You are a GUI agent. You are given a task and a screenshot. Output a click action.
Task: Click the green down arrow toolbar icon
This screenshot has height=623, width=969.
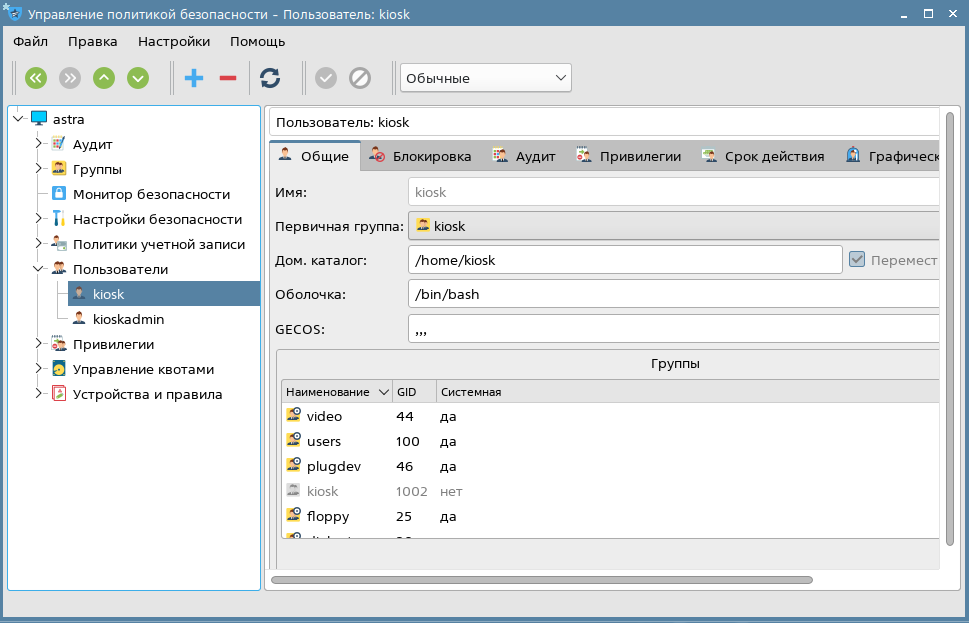pyautogui.click(x=138, y=78)
